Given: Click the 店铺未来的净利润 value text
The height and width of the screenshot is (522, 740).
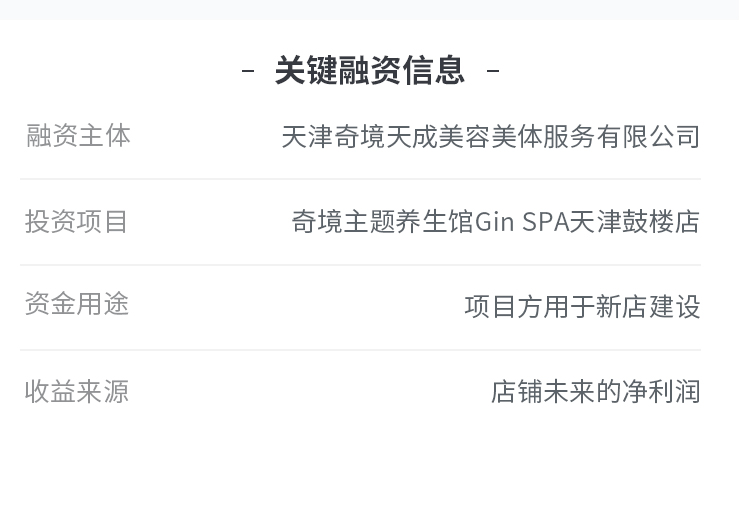Looking at the screenshot, I should coord(595,392).
